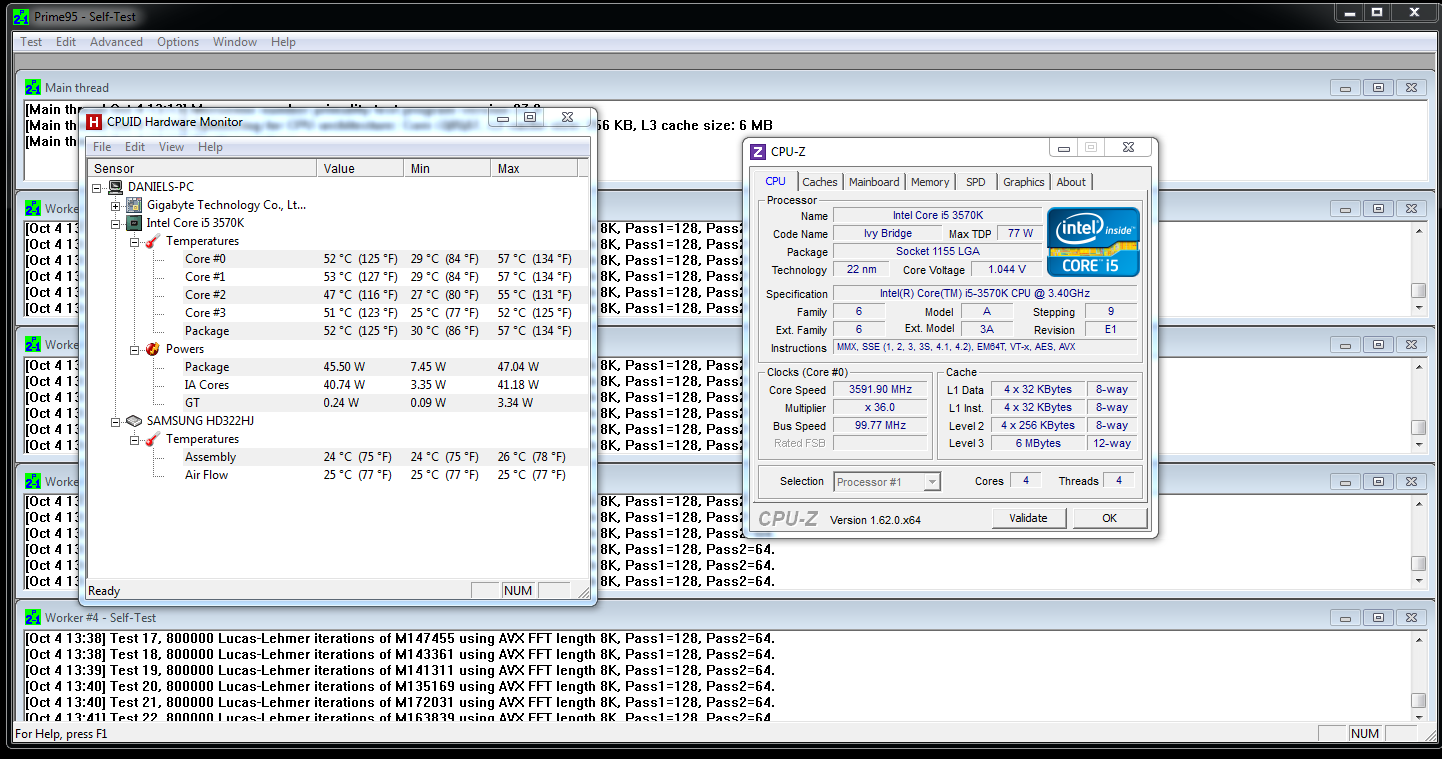Open the Advanced menu in Prime95

tap(116, 42)
